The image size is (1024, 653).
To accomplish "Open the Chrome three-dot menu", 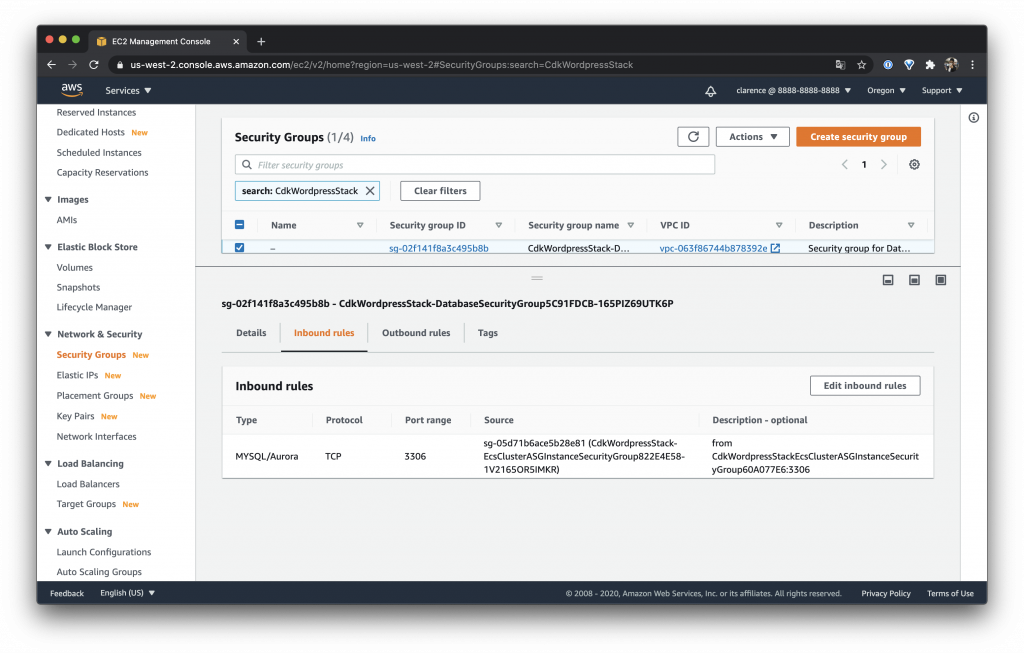I will 972,65.
